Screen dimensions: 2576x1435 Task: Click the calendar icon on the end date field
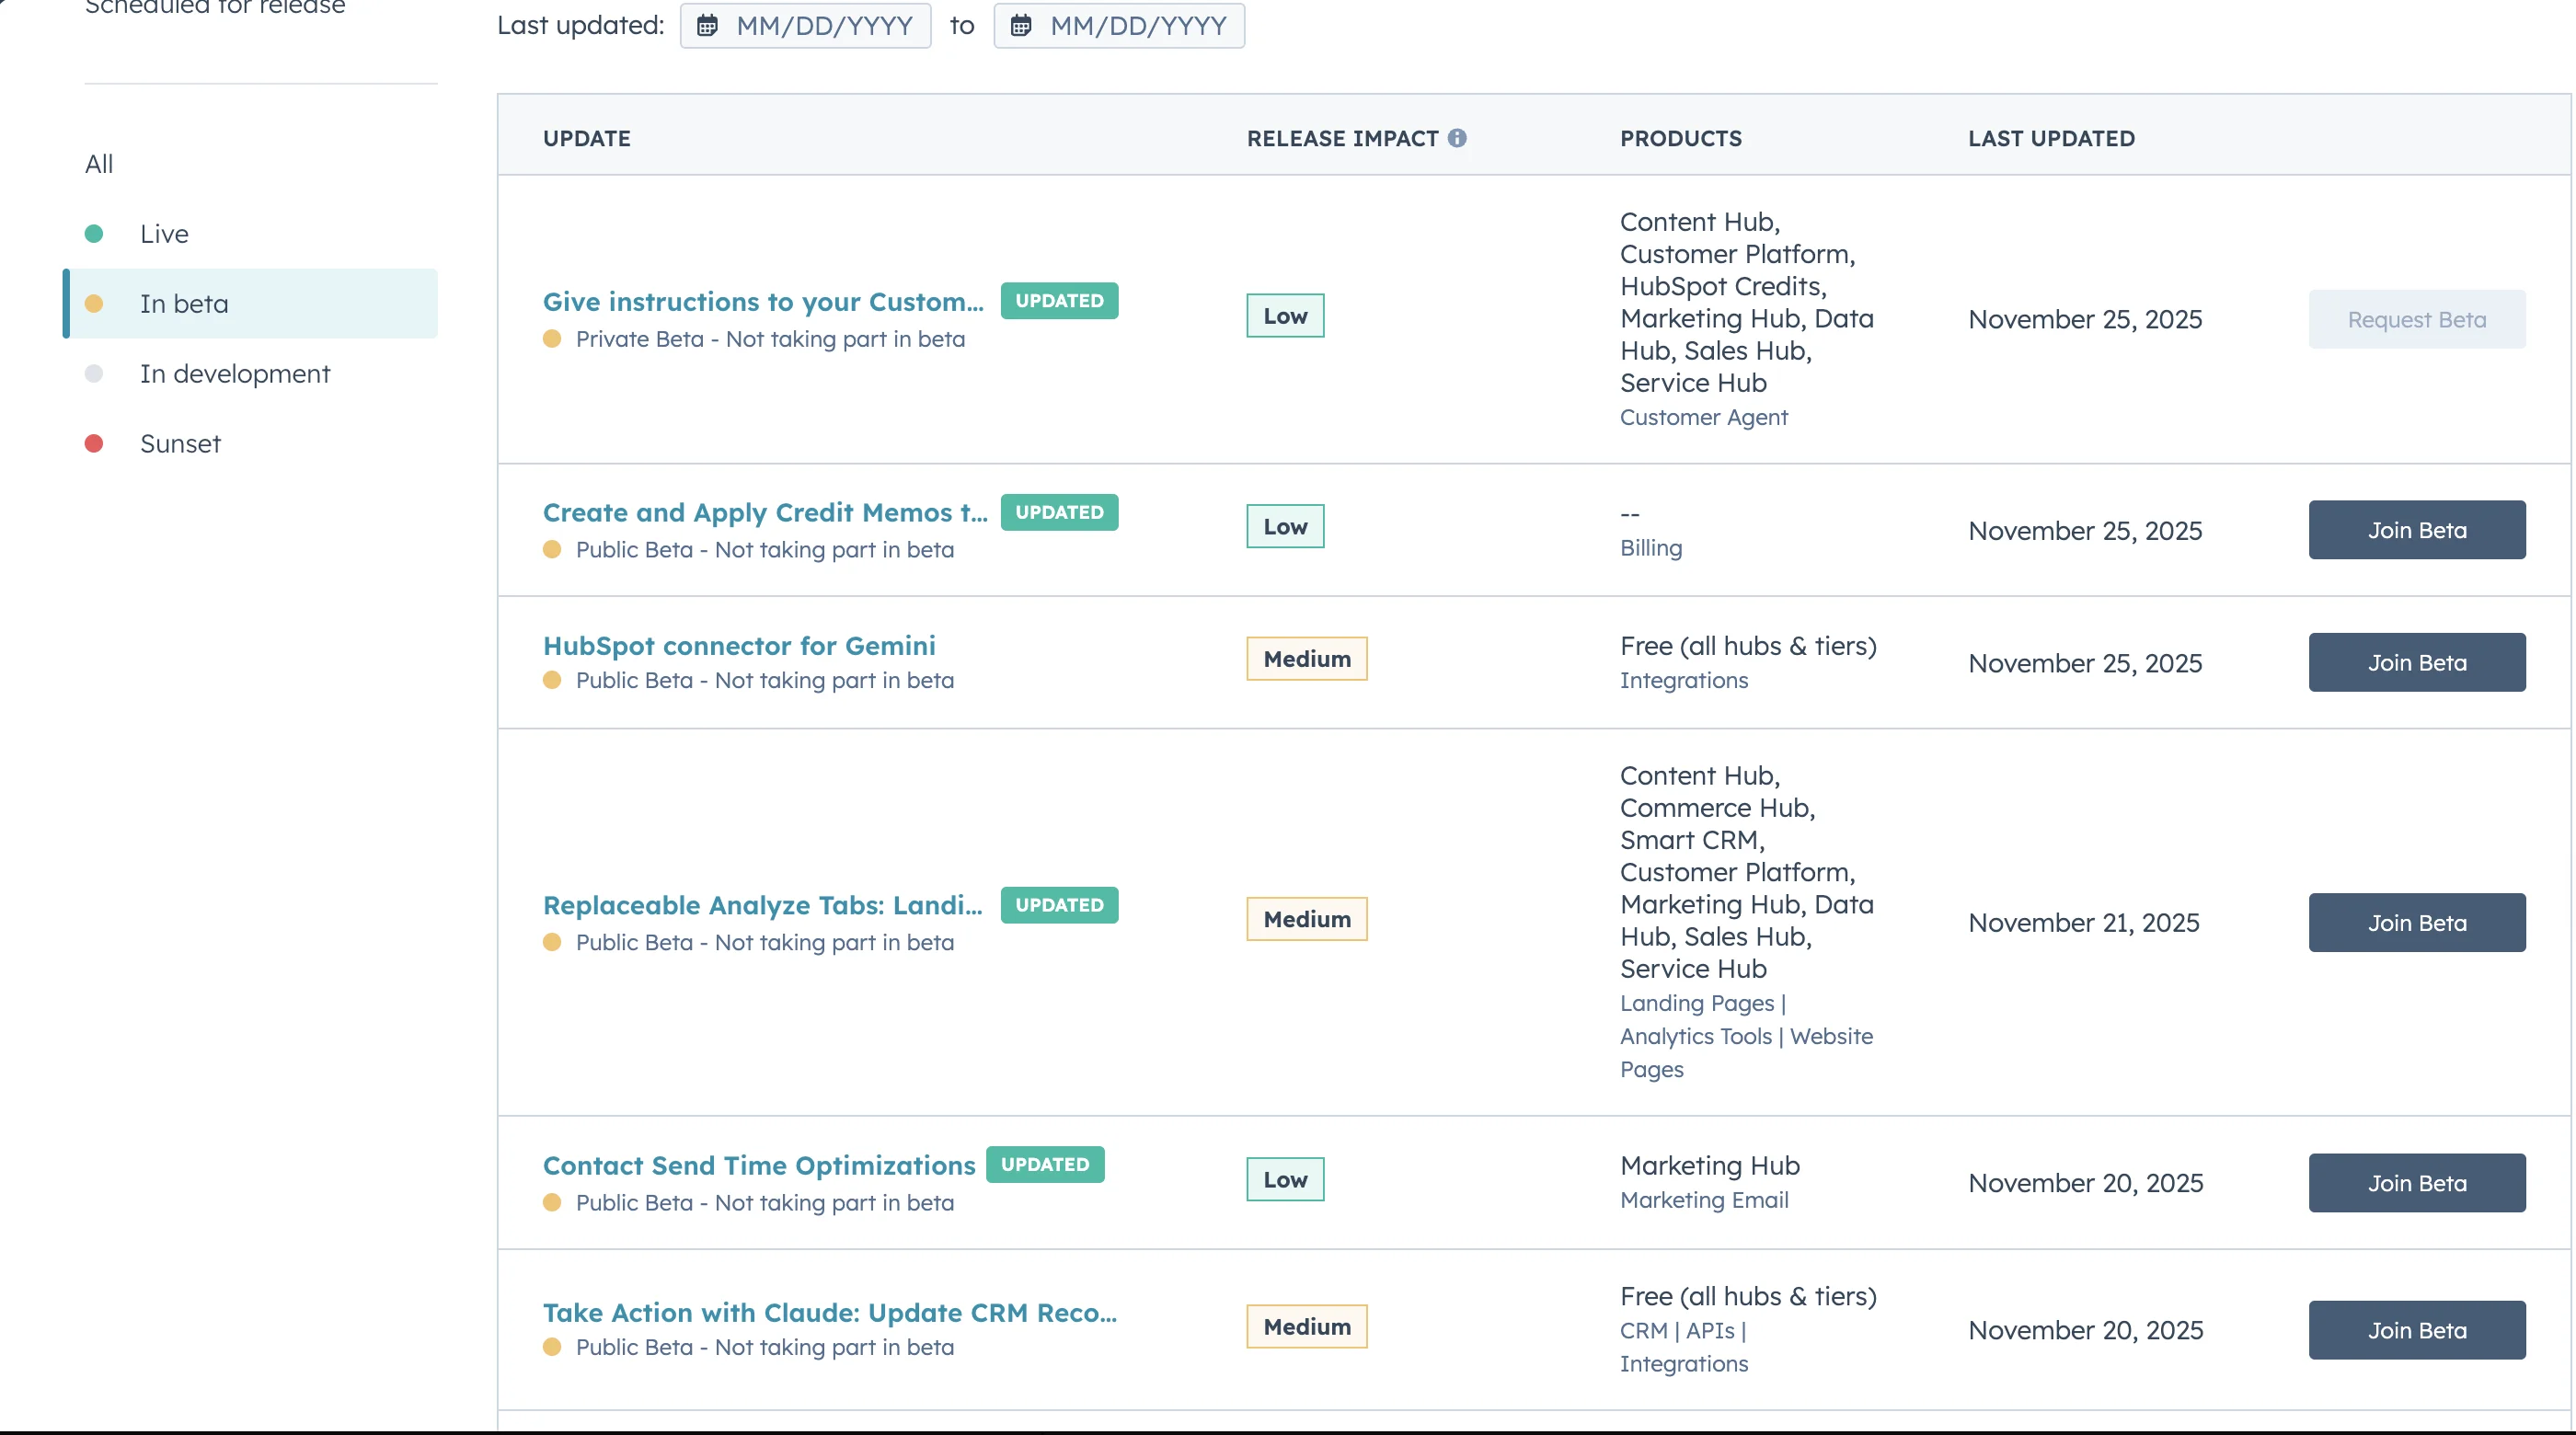pyautogui.click(x=1022, y=26)
